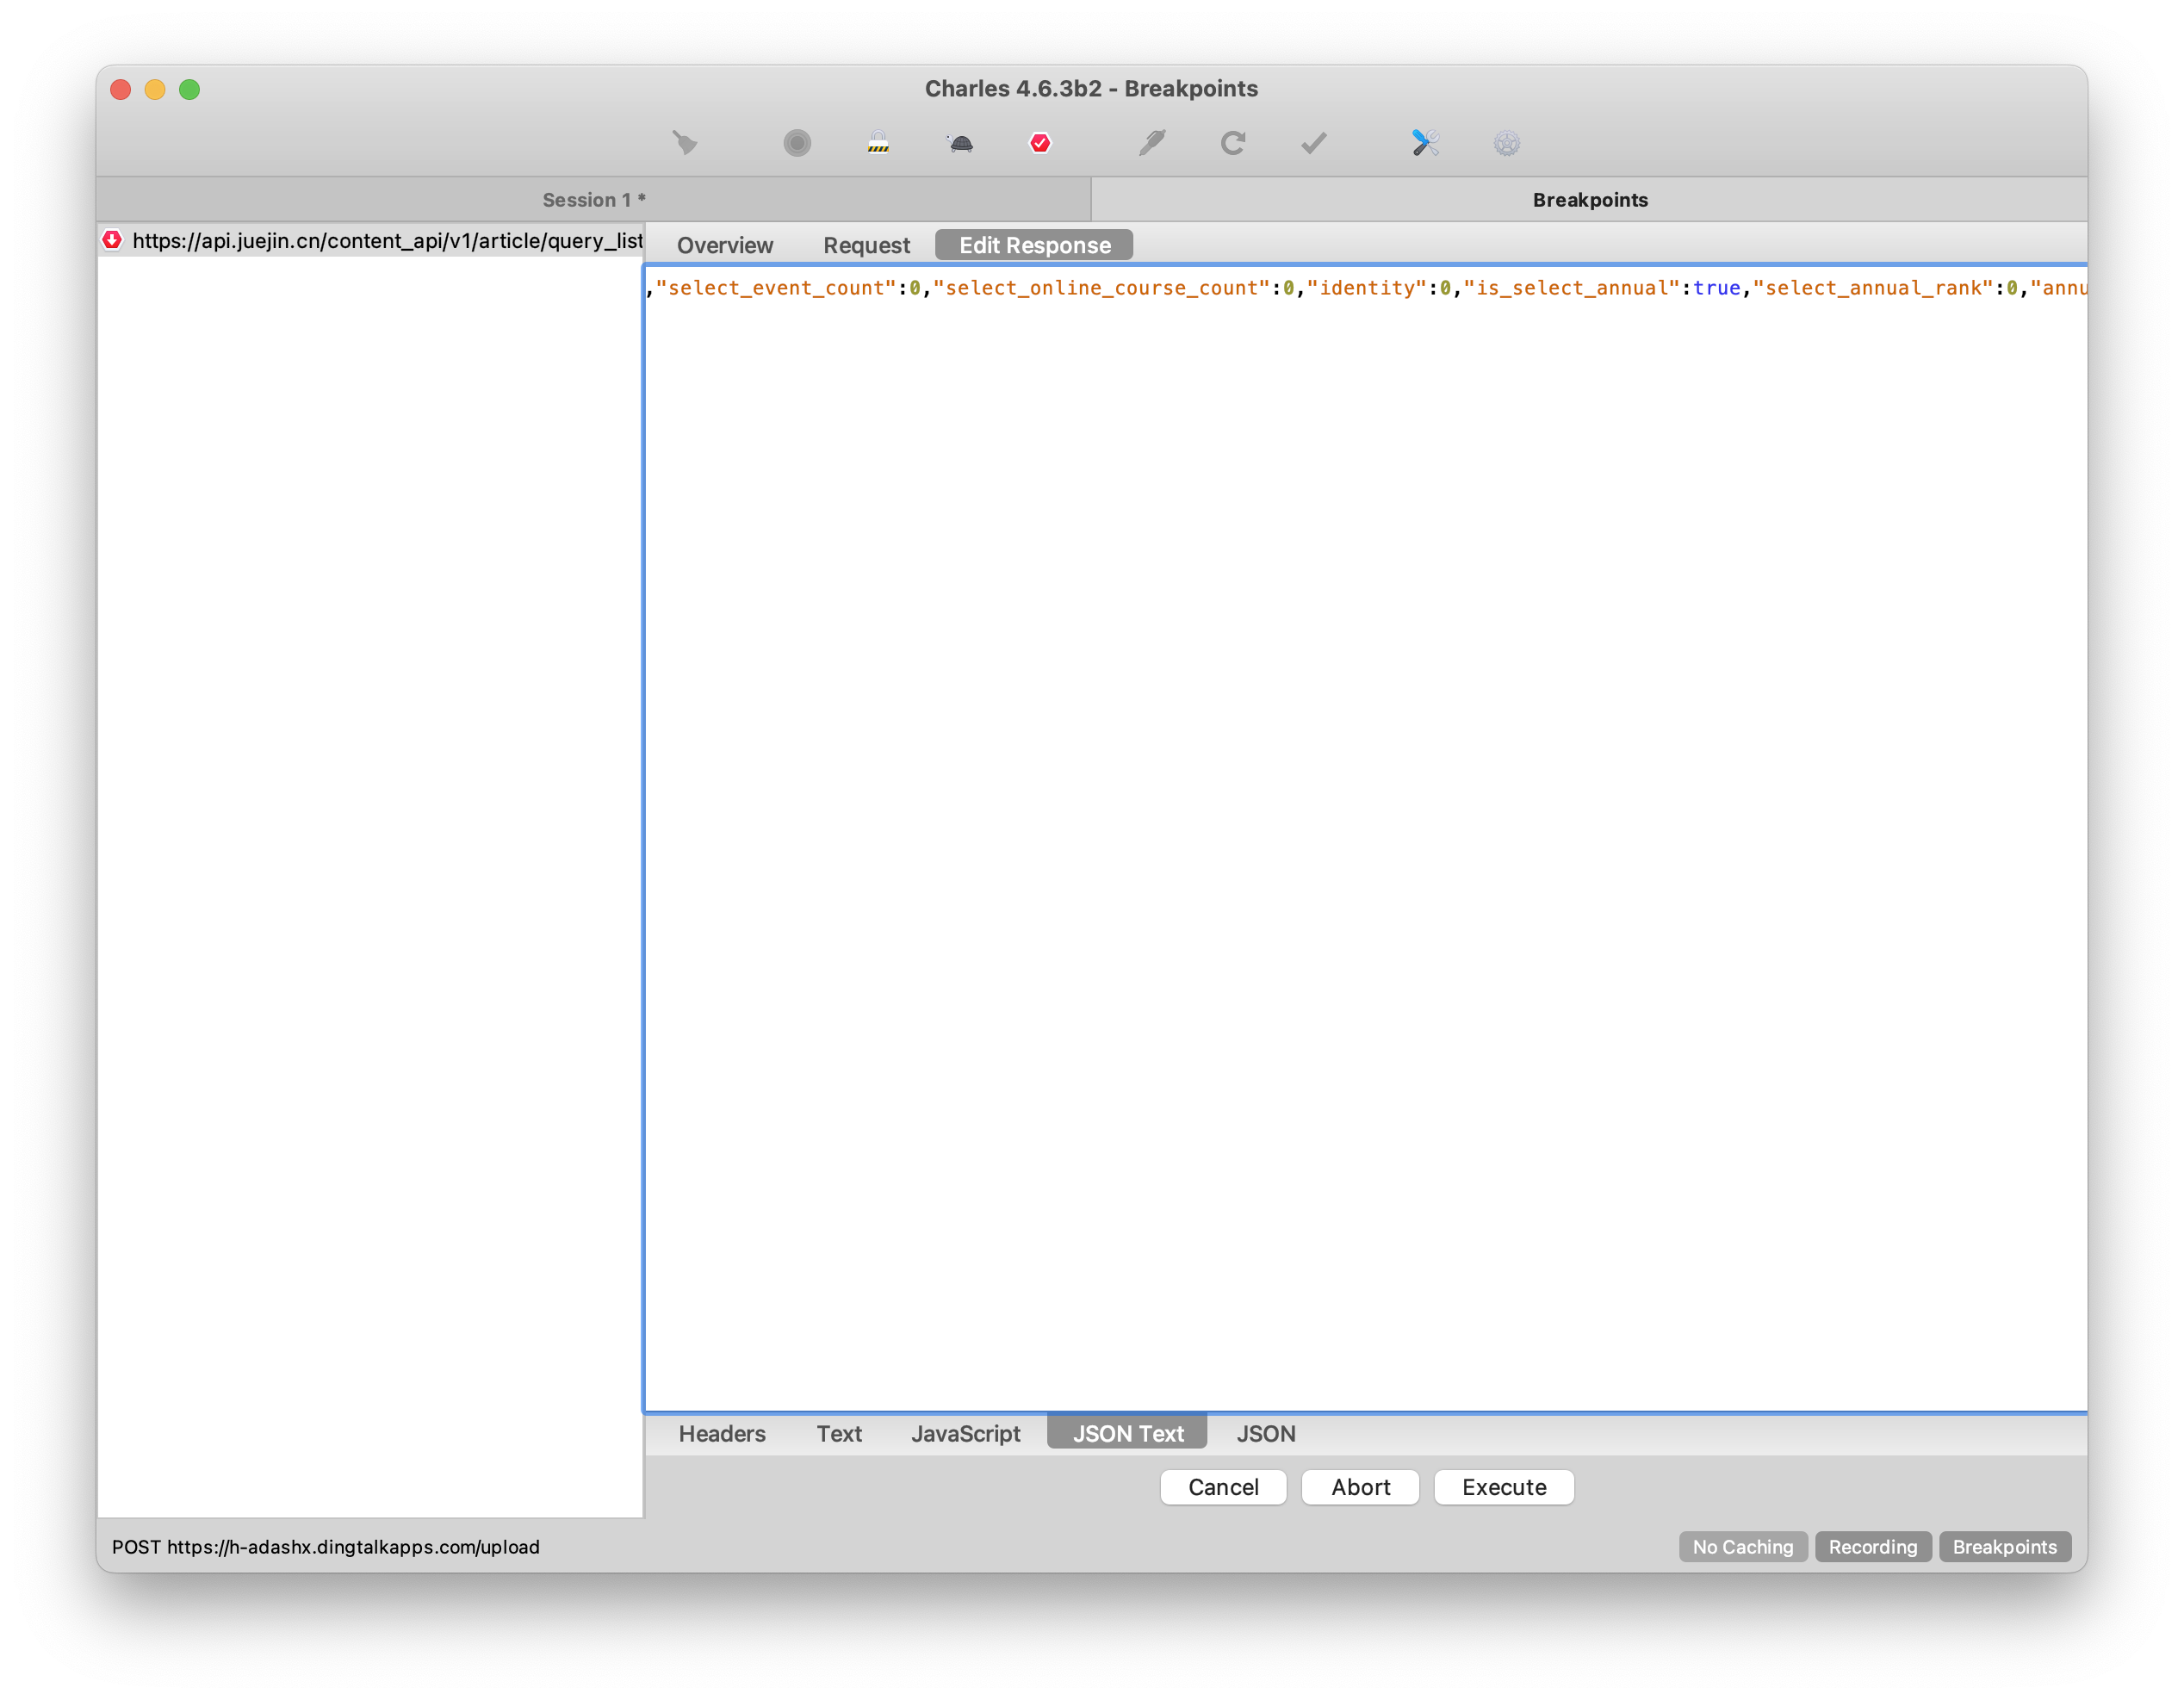2184x1700 pixels.
Task: Open the Tools wrench icon
Action: point(1425,143)
